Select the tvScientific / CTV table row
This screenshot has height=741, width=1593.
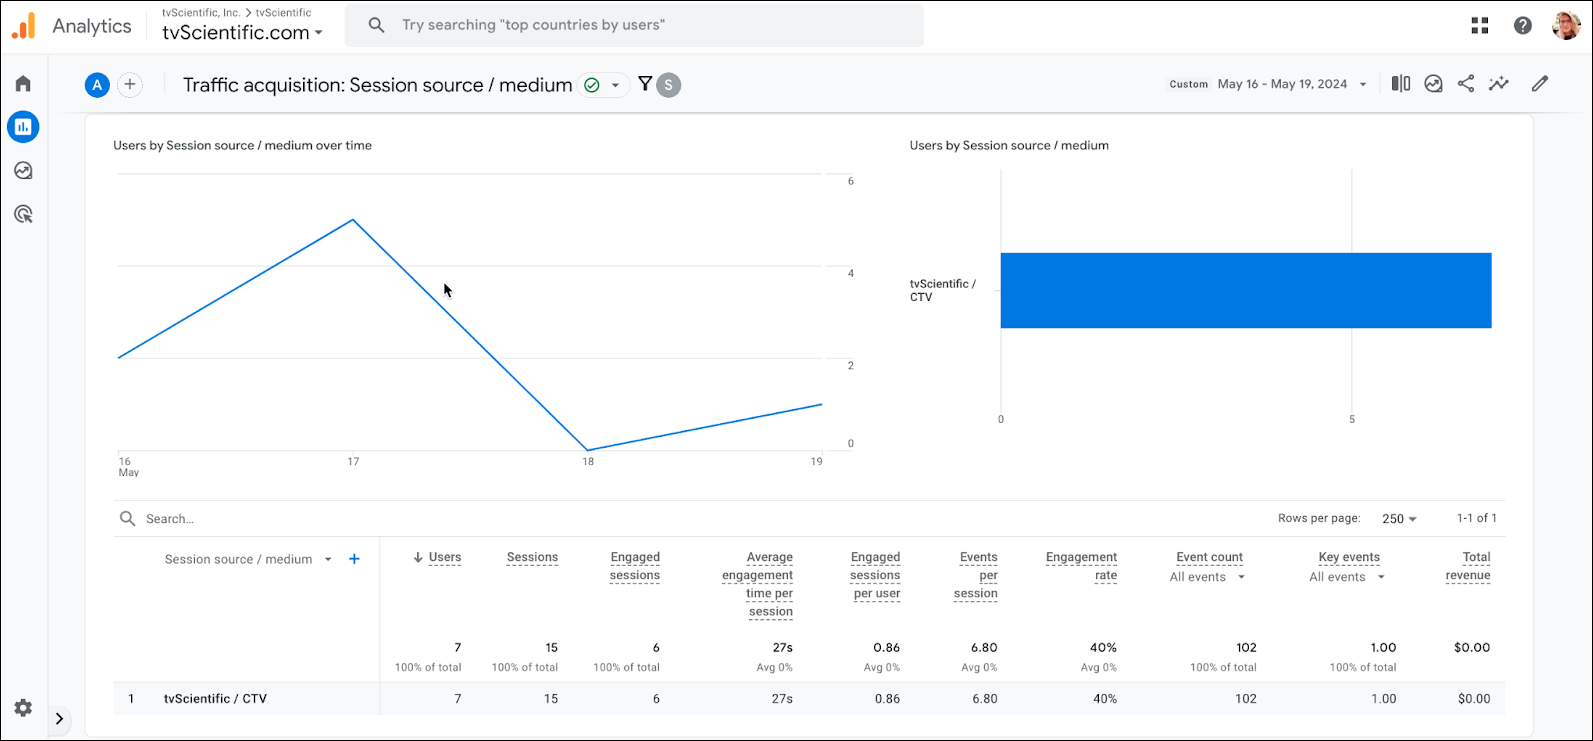tap(809, 699)
